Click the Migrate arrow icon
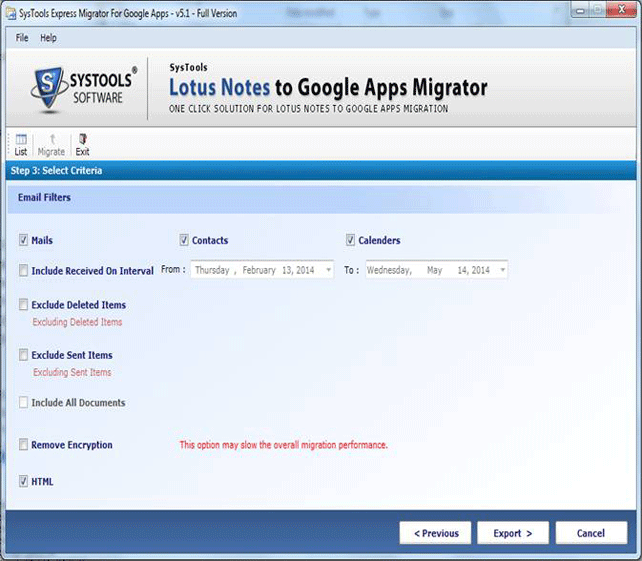The image size is (642, 561). tap(52, 139)
